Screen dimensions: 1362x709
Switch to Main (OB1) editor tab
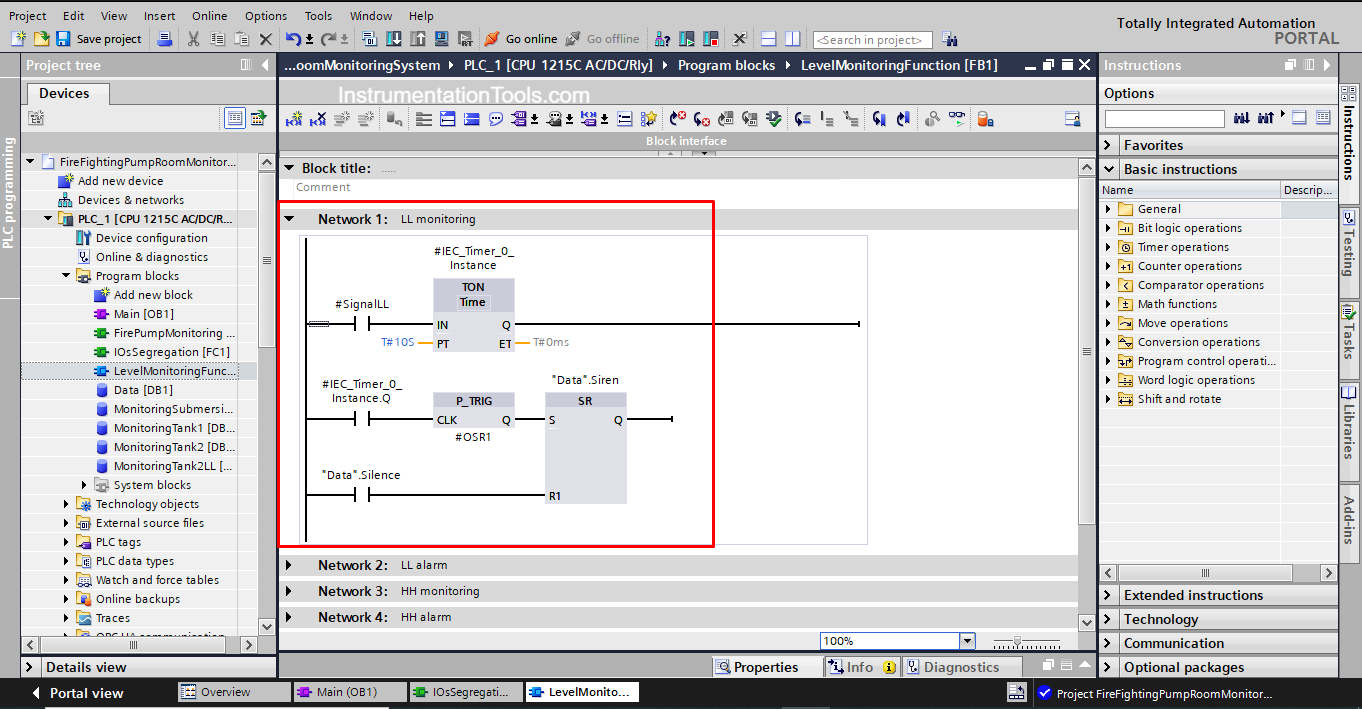pyautogui.click(x=350, y=692)
